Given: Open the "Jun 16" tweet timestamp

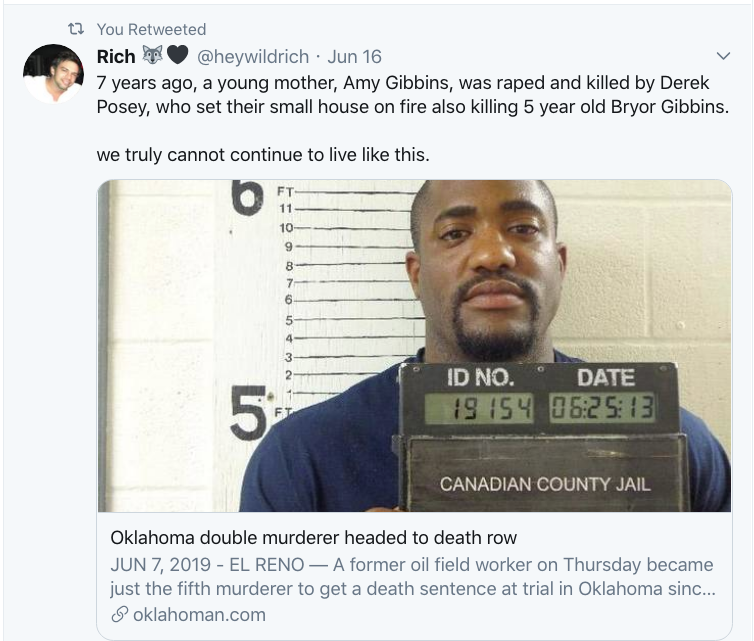Looking at the screenshot, I should click(354, 57).
